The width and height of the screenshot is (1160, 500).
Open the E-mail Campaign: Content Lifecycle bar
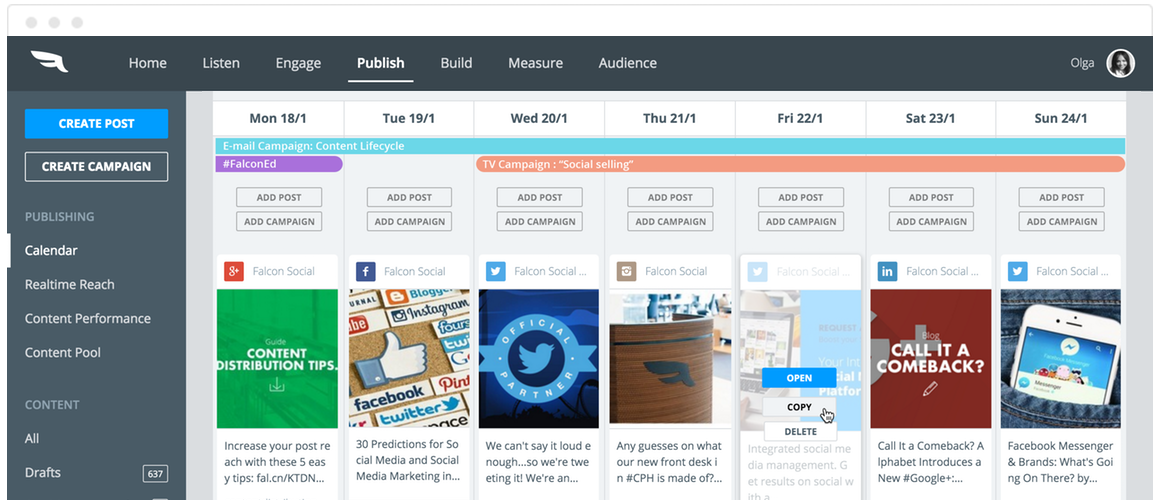(670, 146)
